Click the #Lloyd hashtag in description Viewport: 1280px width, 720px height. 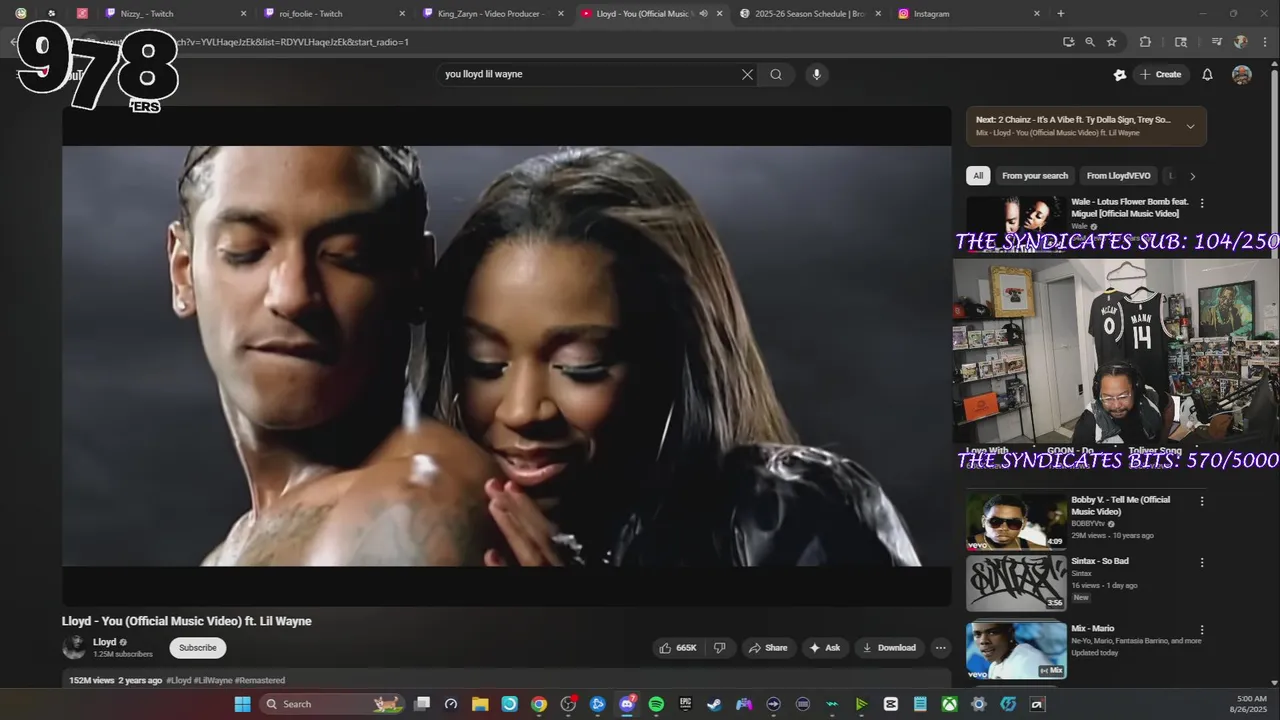(x=179, y=680)
